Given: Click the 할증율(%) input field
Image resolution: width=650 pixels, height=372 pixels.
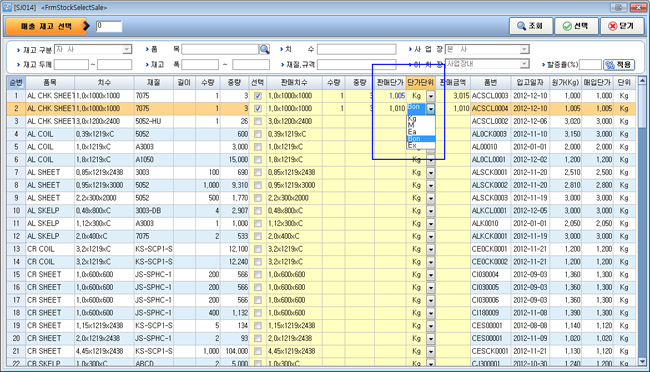Looking at the screenshot, I should click(590, 65).
